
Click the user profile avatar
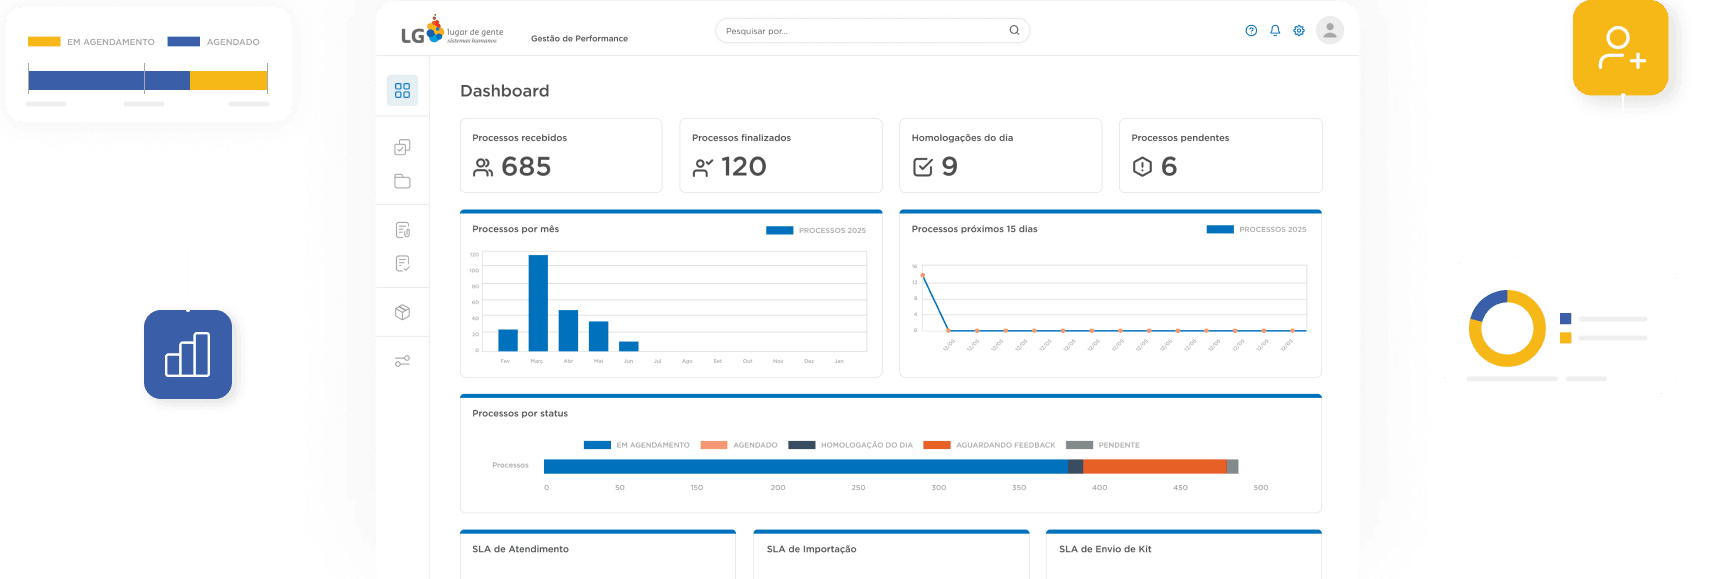1329,31
